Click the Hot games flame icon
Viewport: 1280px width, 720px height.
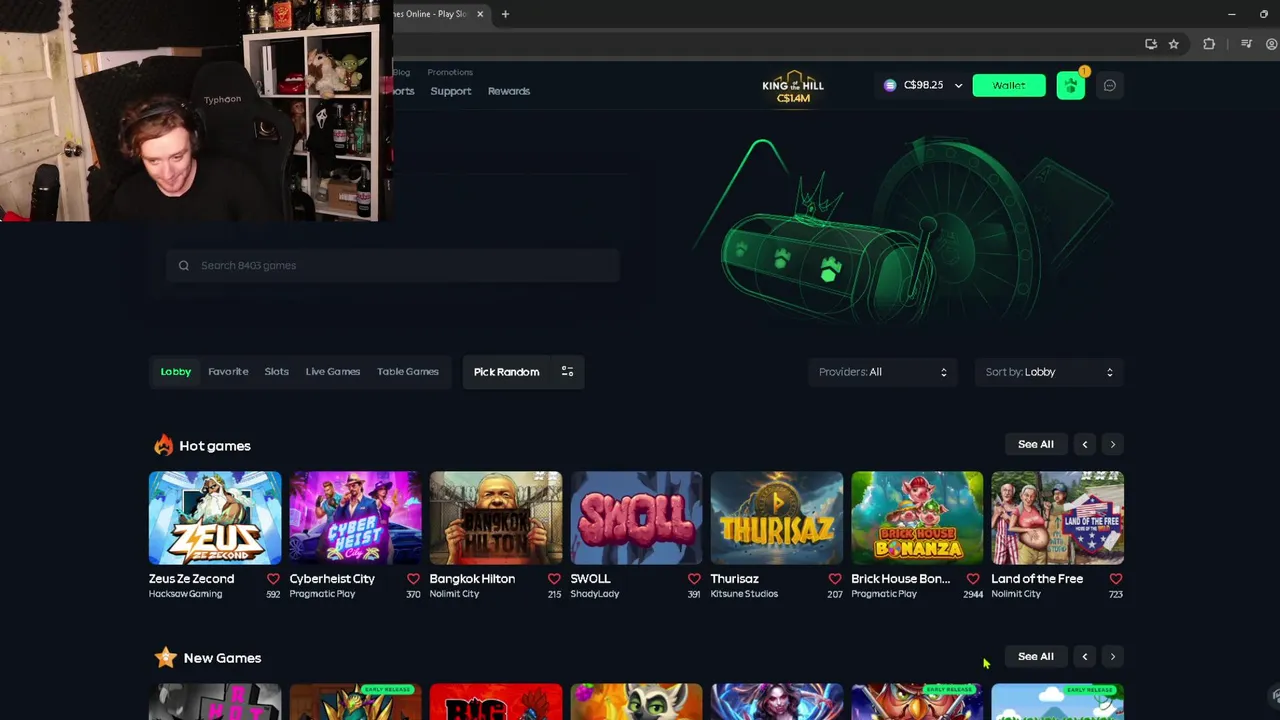[163, 445]
